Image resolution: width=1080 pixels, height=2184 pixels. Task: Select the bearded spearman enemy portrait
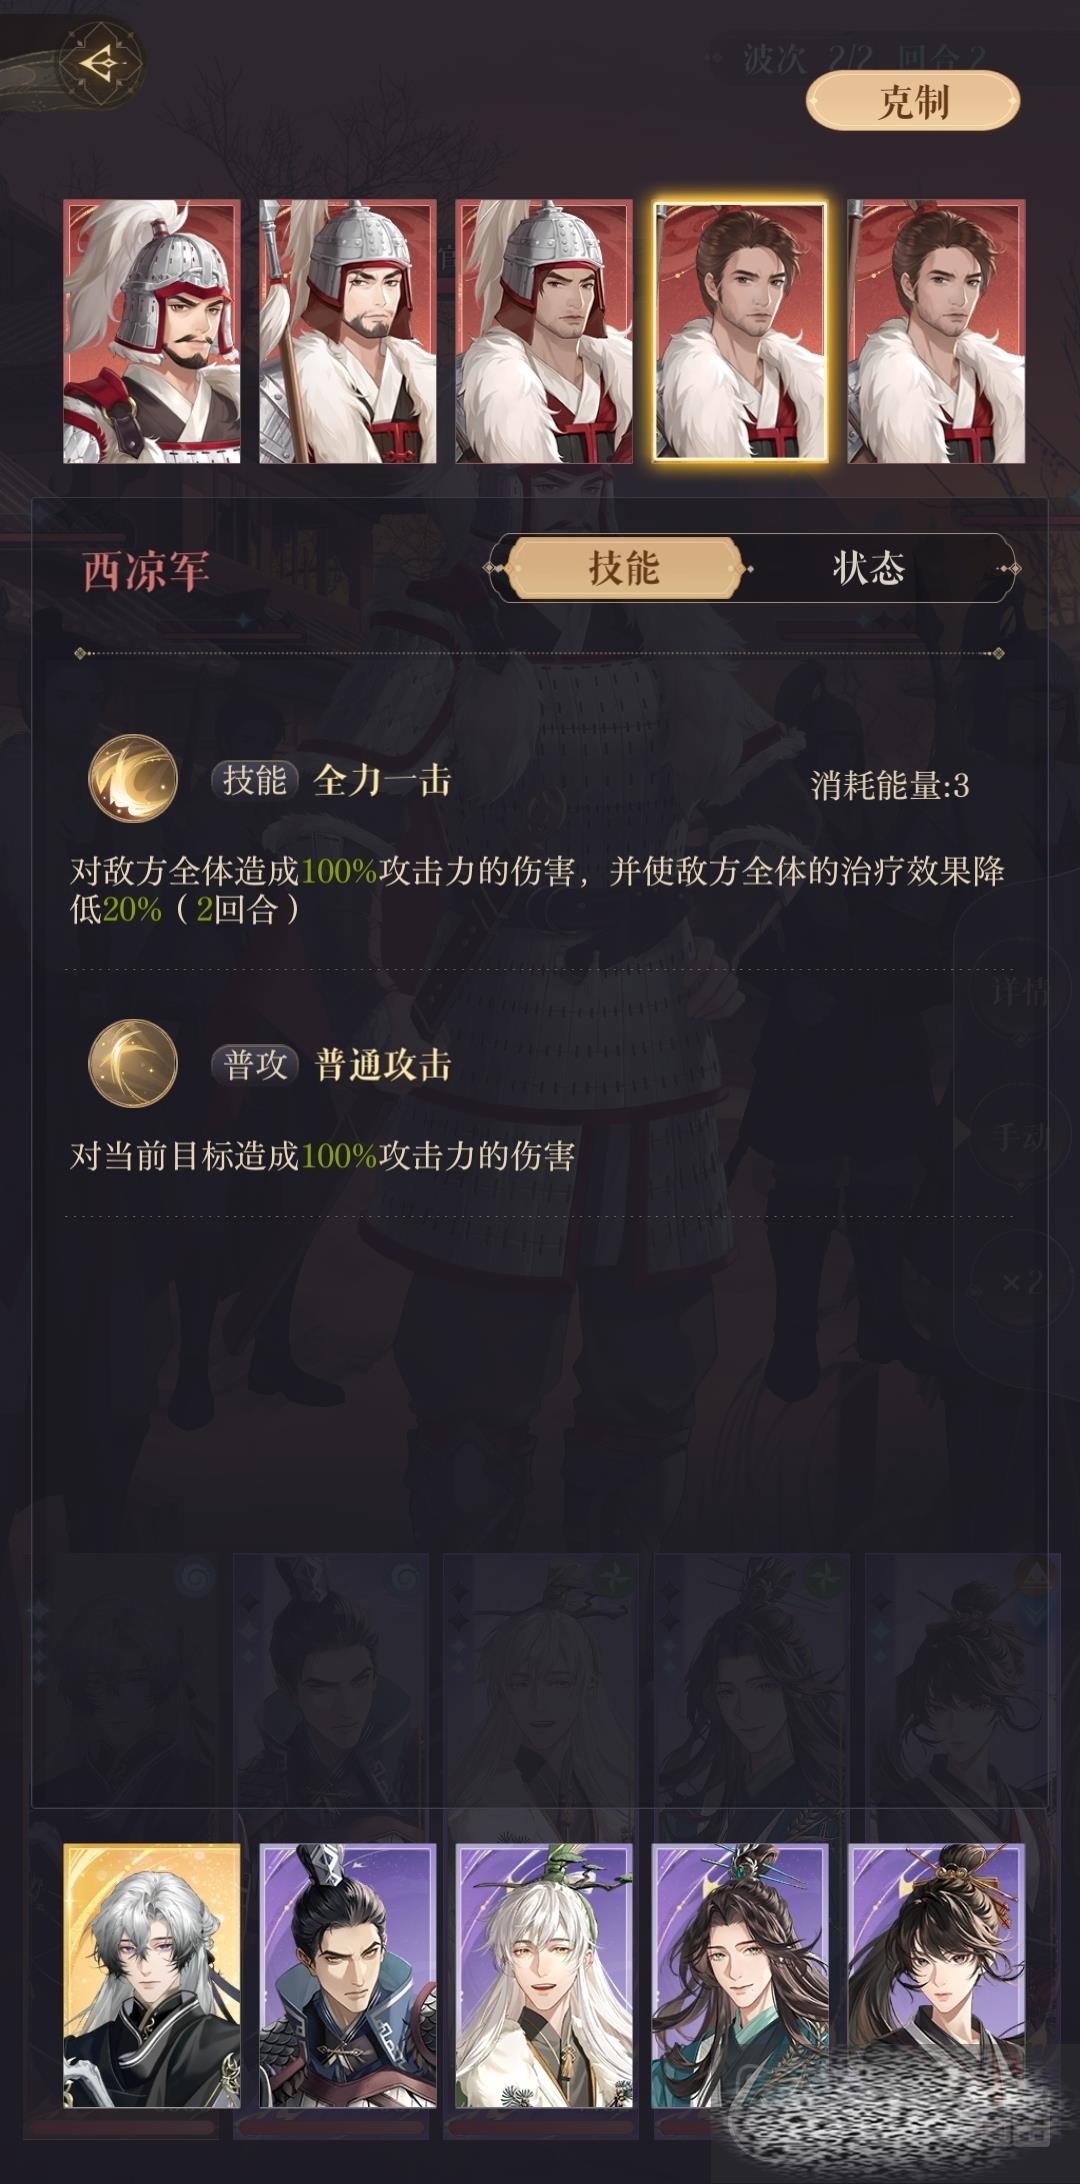pos(348,331)
